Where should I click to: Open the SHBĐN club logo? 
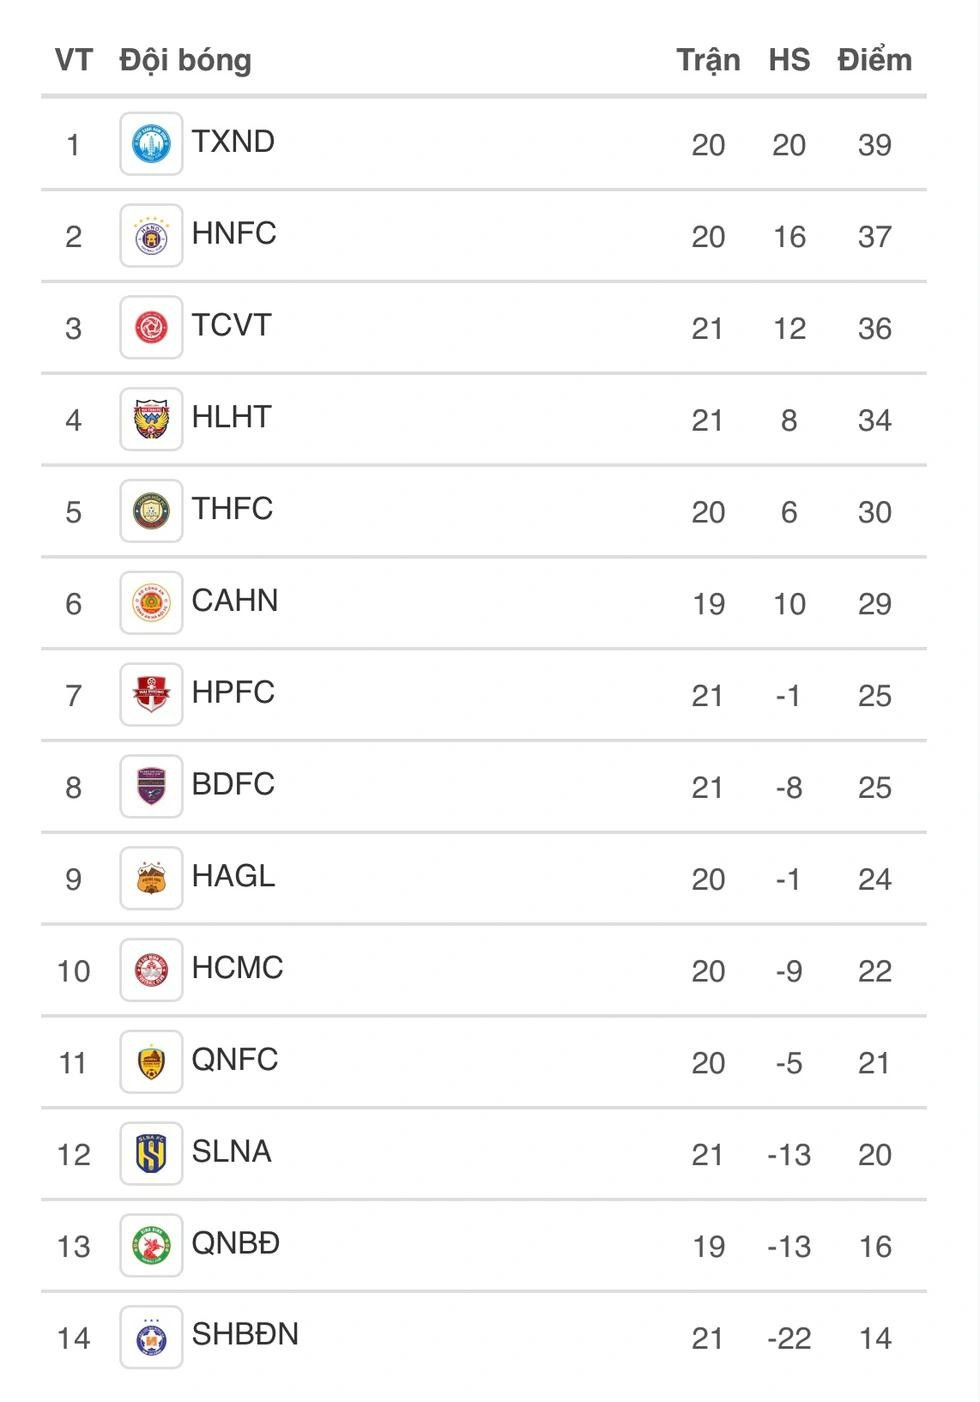pyautogui.click(x=151, y=1337)
